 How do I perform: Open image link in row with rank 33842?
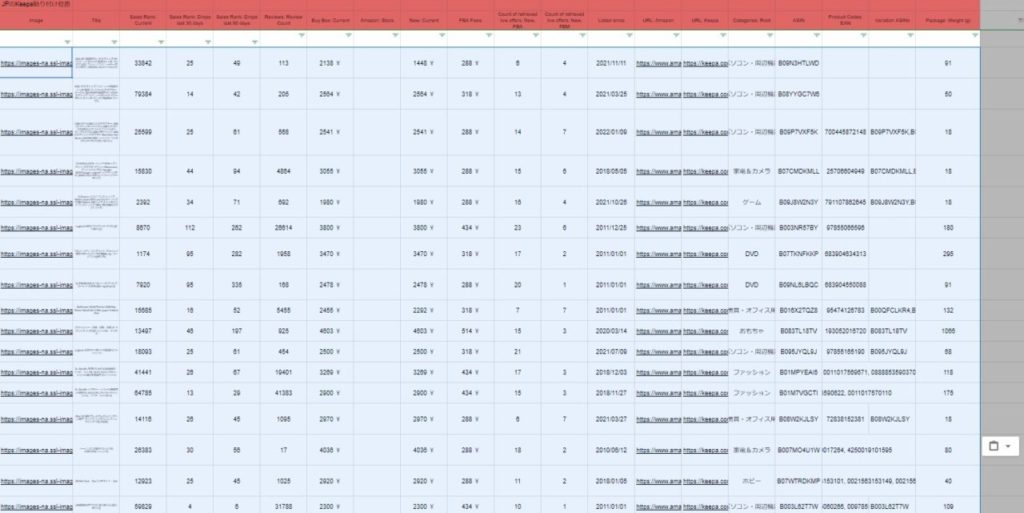[36, 63]
